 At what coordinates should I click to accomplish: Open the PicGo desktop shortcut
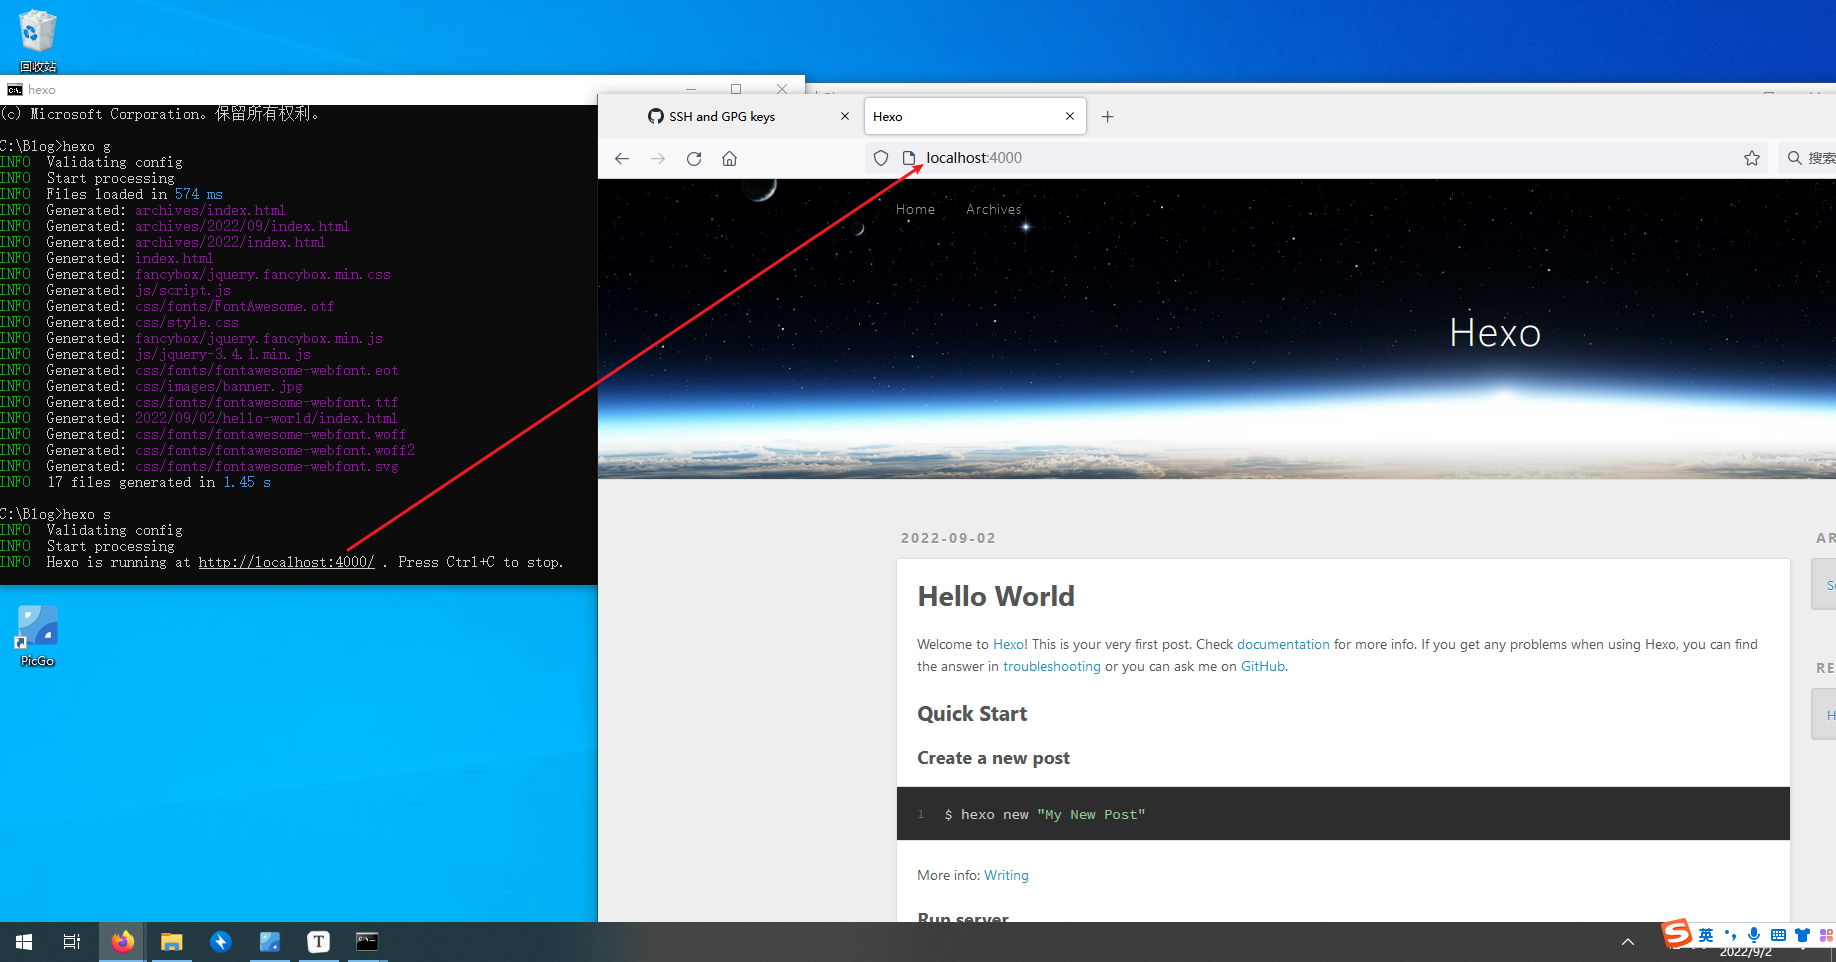37,635
